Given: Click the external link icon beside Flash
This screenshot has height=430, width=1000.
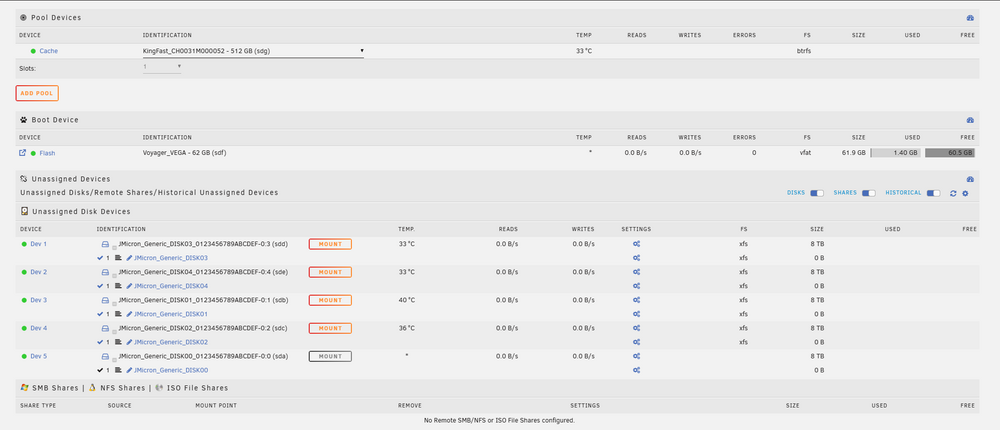Looking at the screenshot, I should [x=23, y=153].
